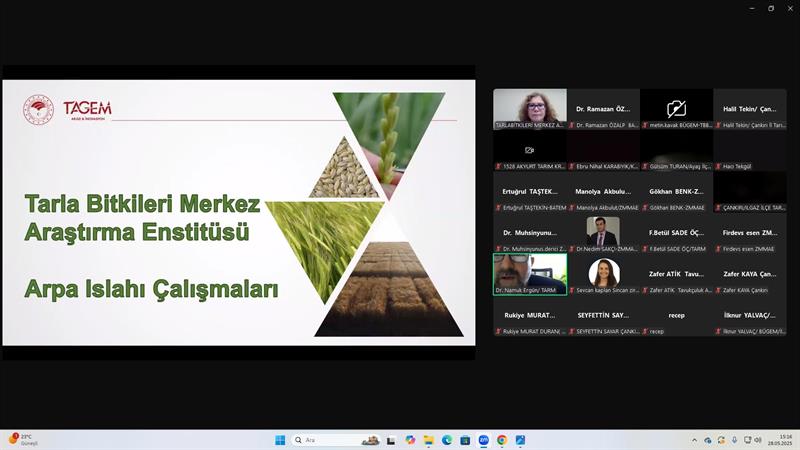800x450 pixels.
Task: Expand the hidden system tray icons chevron
Action: 695,440
